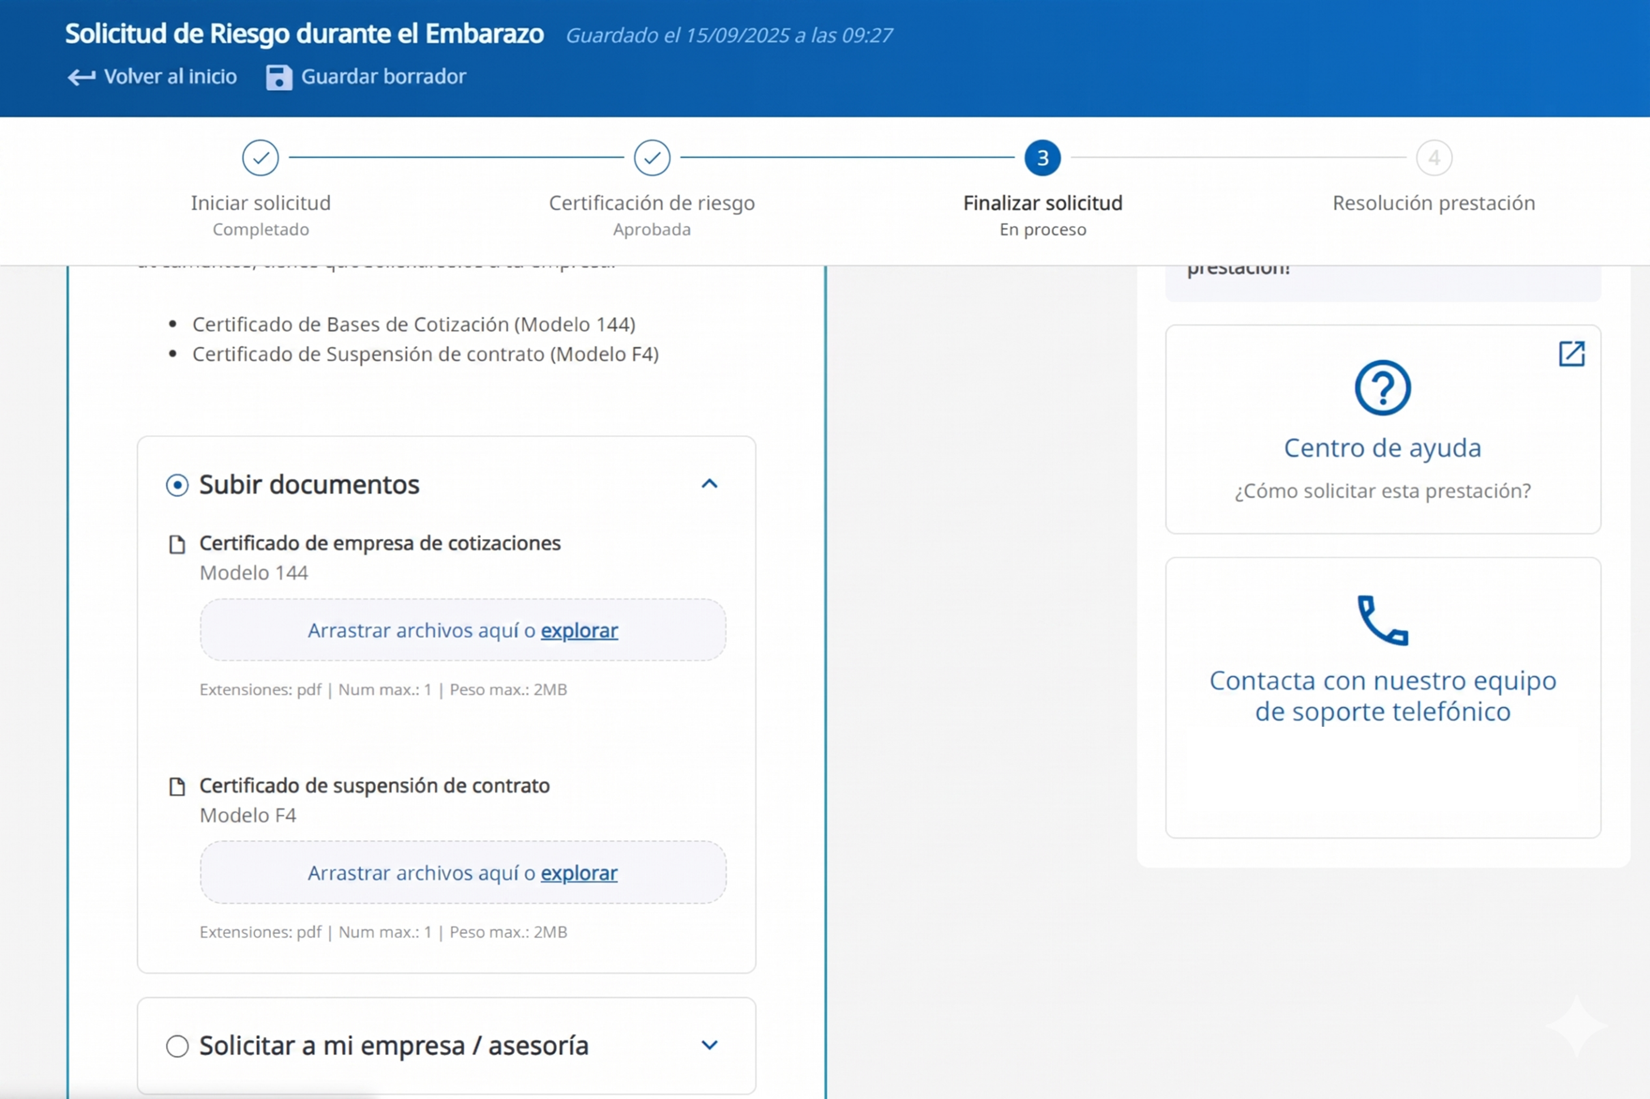The width and height of the screenshot is (1650, 1099).
Task: Collapse the Subir documentos section chevron
Action: (709, 484)
